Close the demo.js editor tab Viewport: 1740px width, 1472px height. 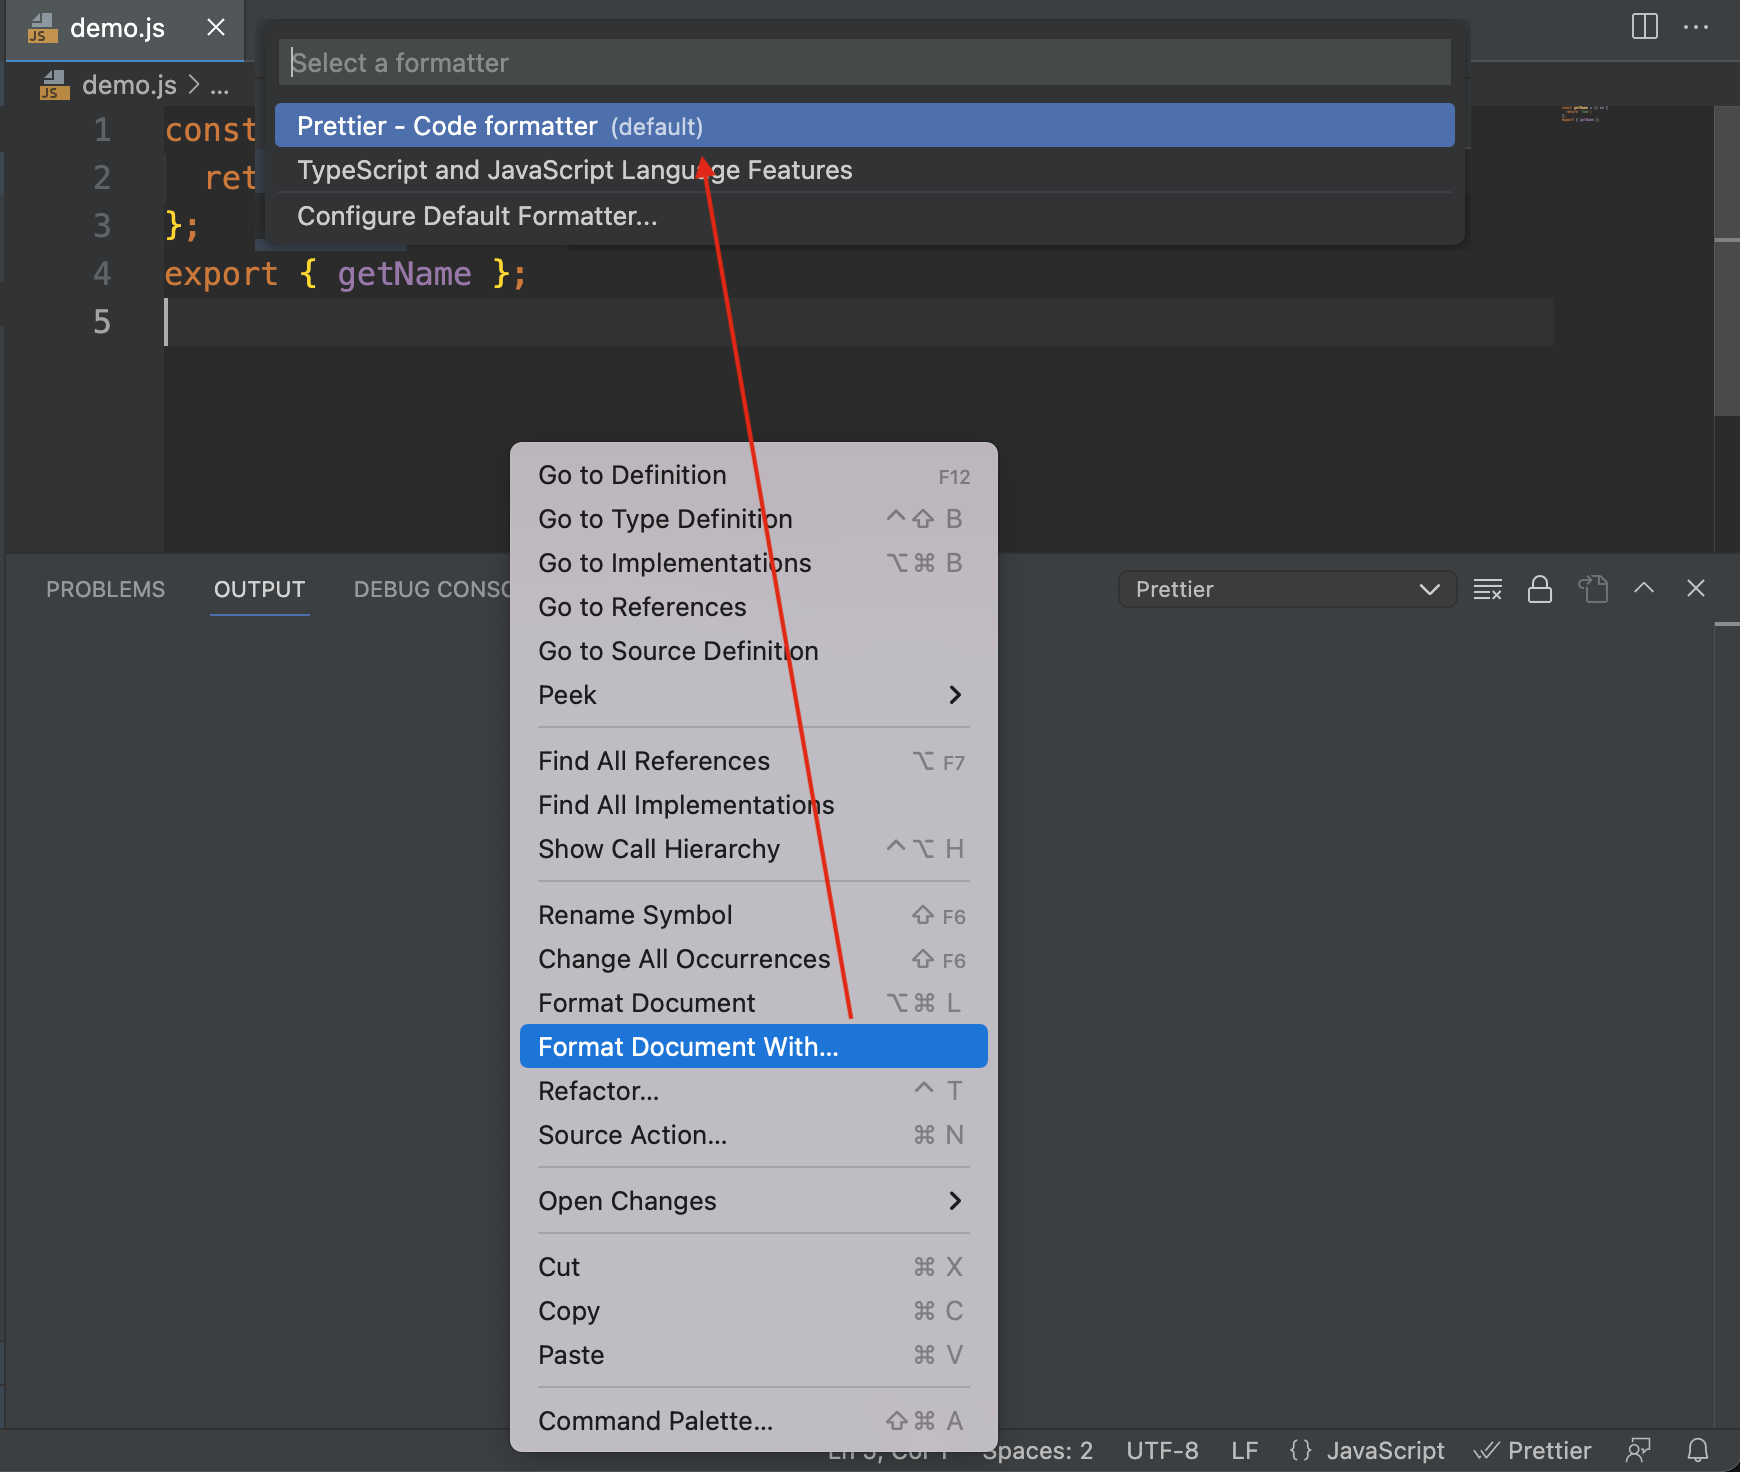(x=215, y=28)
